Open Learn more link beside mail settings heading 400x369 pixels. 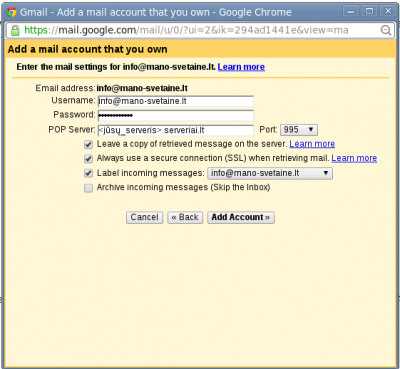click(241, 67)
